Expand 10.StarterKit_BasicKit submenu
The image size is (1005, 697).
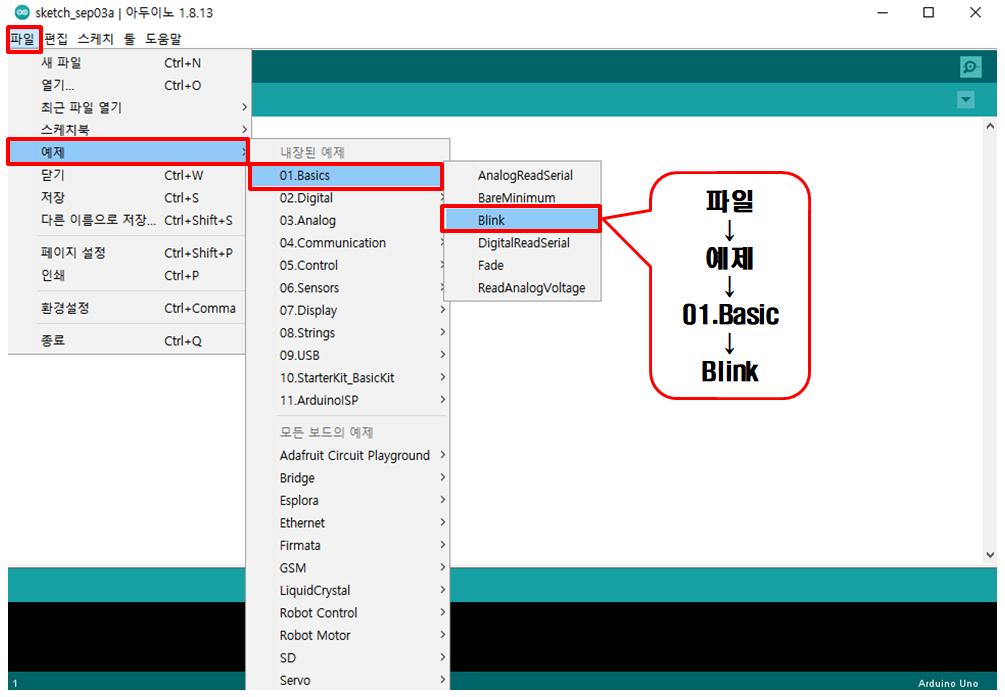click(x=348, y=378)
